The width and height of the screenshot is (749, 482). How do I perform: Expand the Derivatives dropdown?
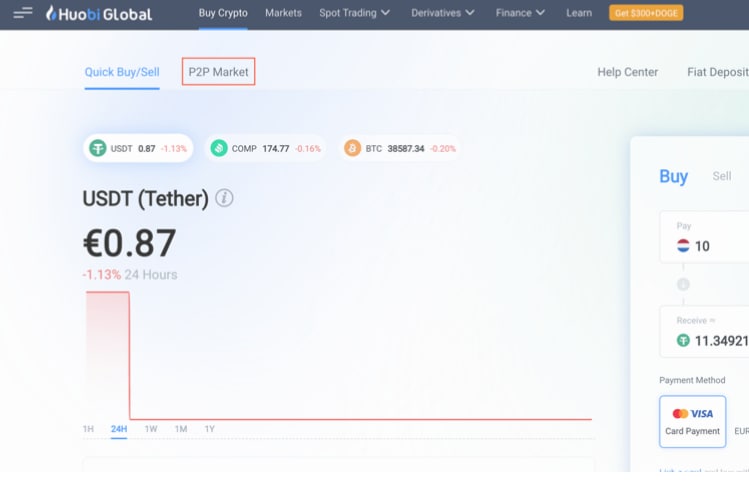pos(443,13)
